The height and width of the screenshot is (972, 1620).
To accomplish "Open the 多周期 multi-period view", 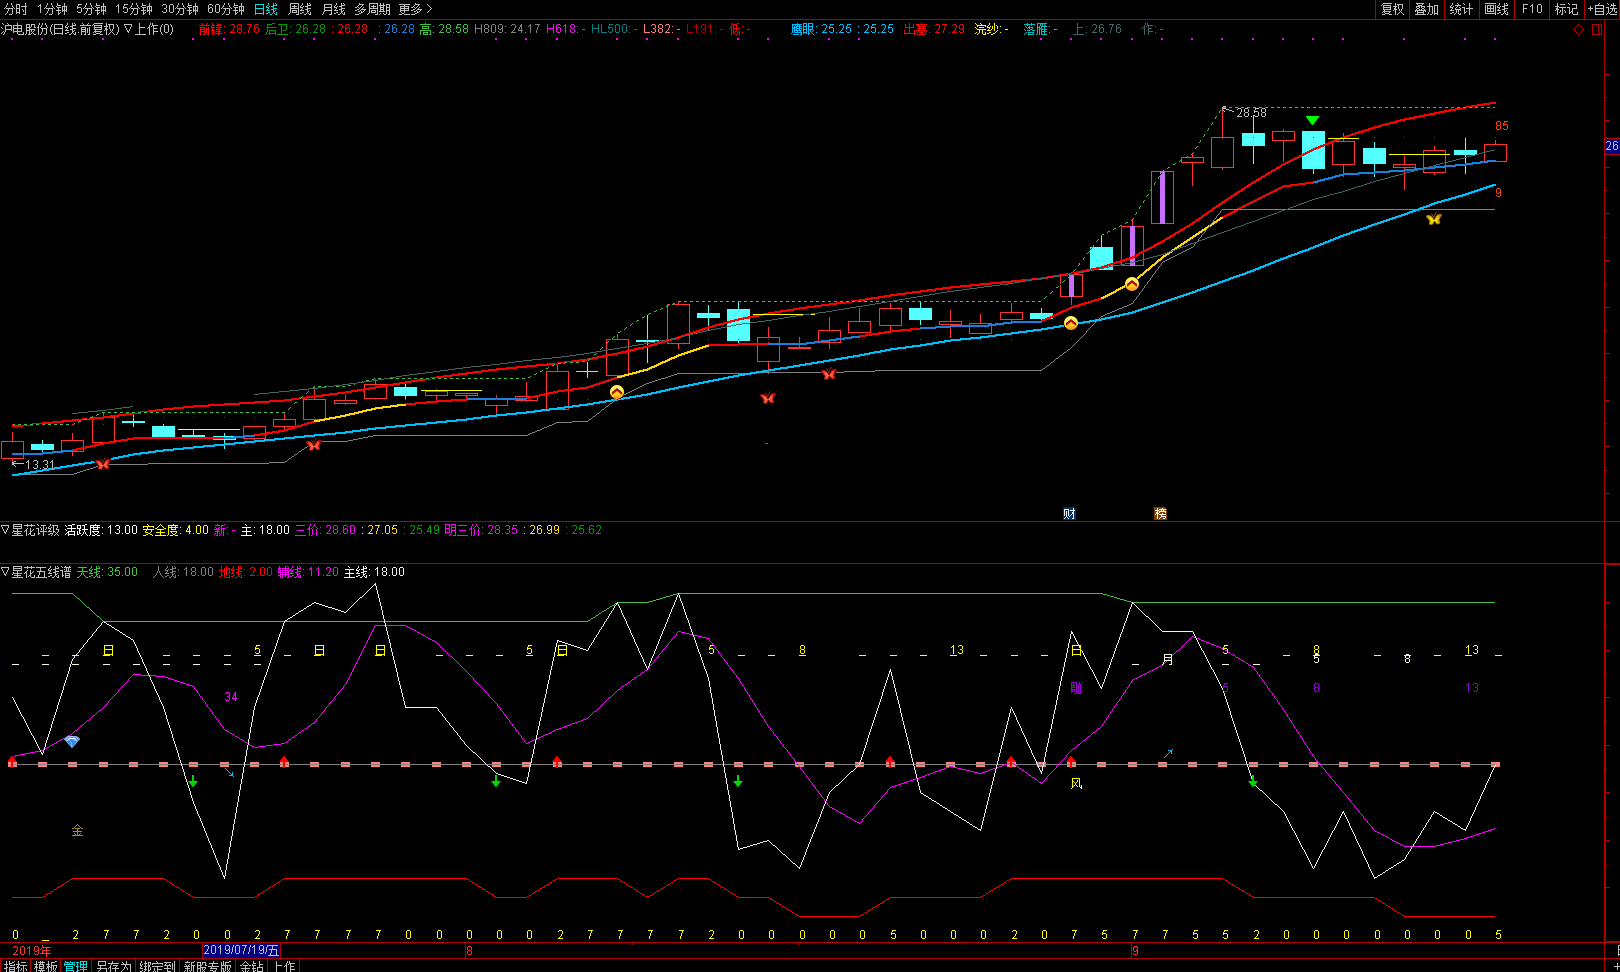I will coord(372,9).
